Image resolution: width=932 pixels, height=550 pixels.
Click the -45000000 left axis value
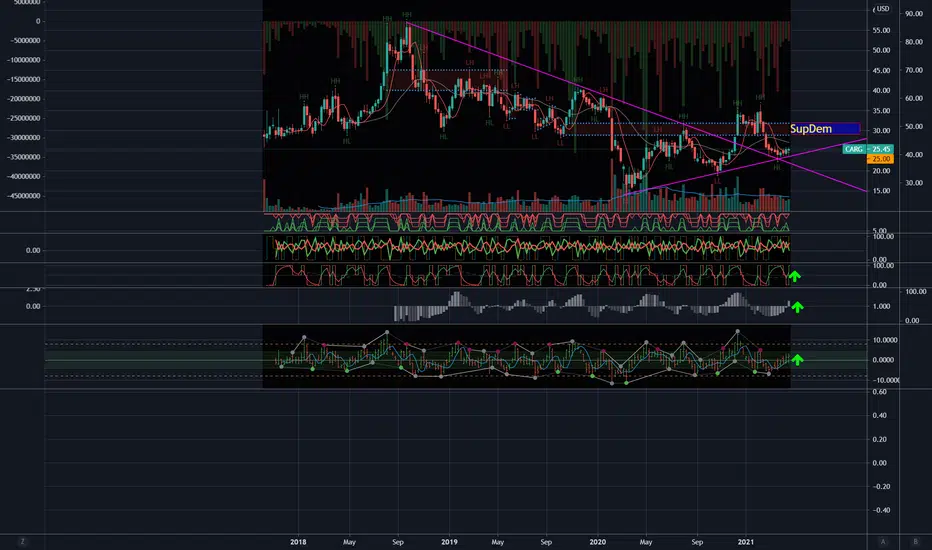(24, 196)
